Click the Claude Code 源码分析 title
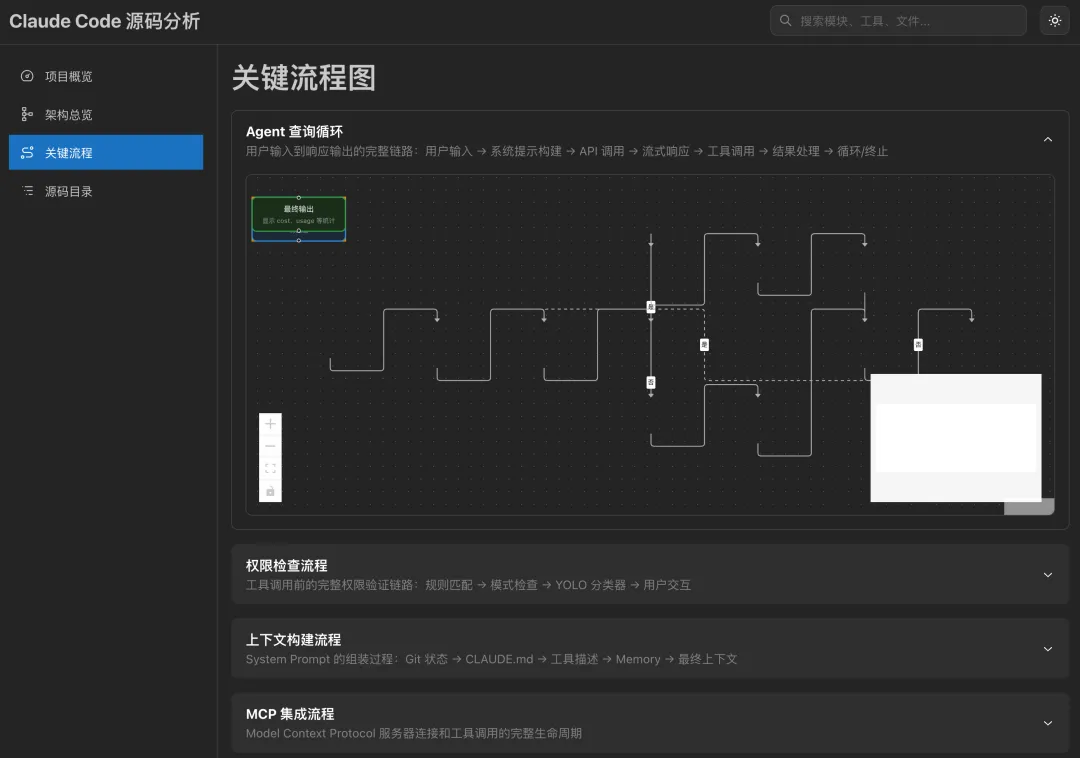Image resolution: width=1080 pixels, height=758 pixels. (x=104, y=20)
